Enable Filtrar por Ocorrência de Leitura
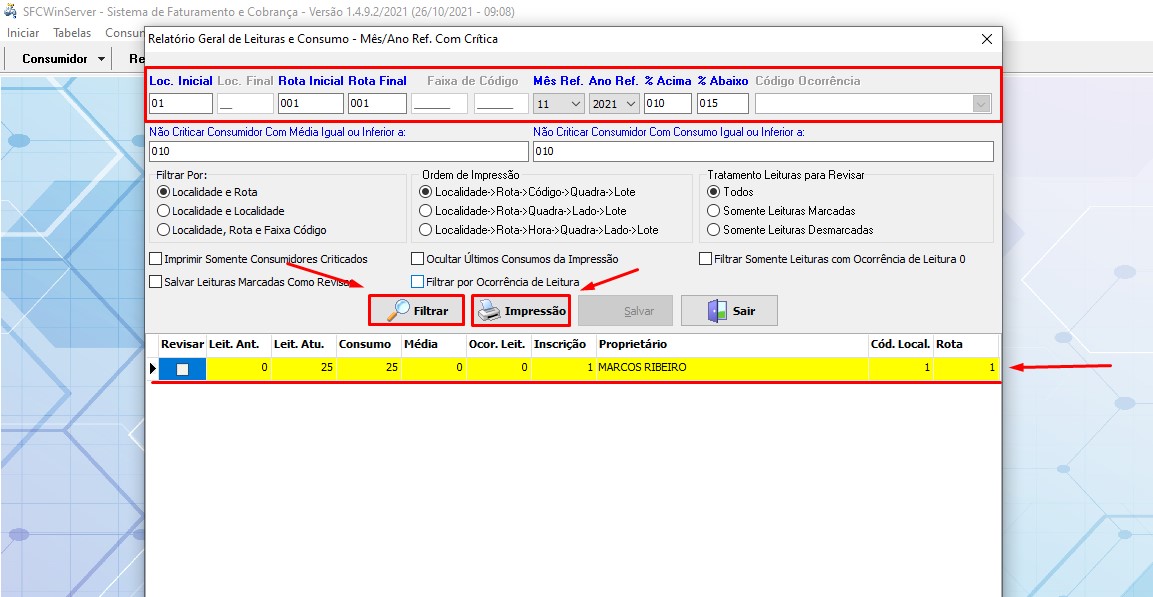This screenshot has width=1153, height=597. click(x=418, y=282)
